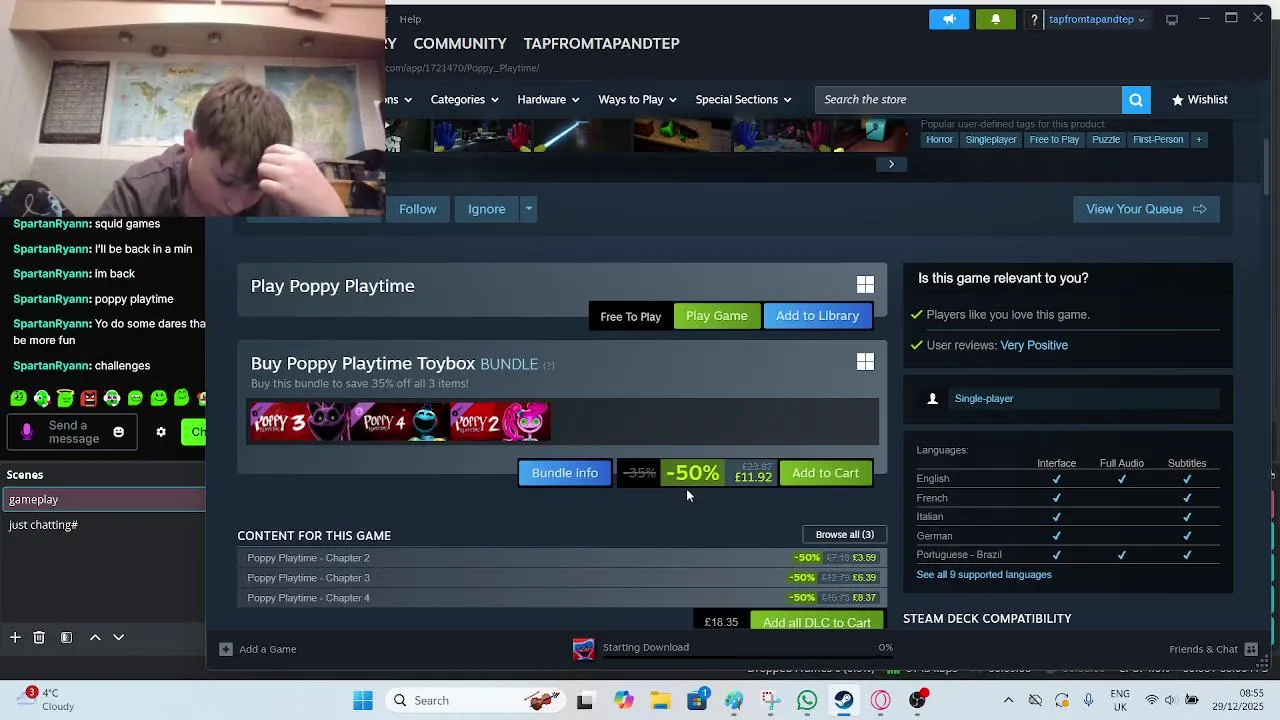Open Categories dropdown menu
Image resolution: width=1280 pixels, height=720 pixels.
464,100
